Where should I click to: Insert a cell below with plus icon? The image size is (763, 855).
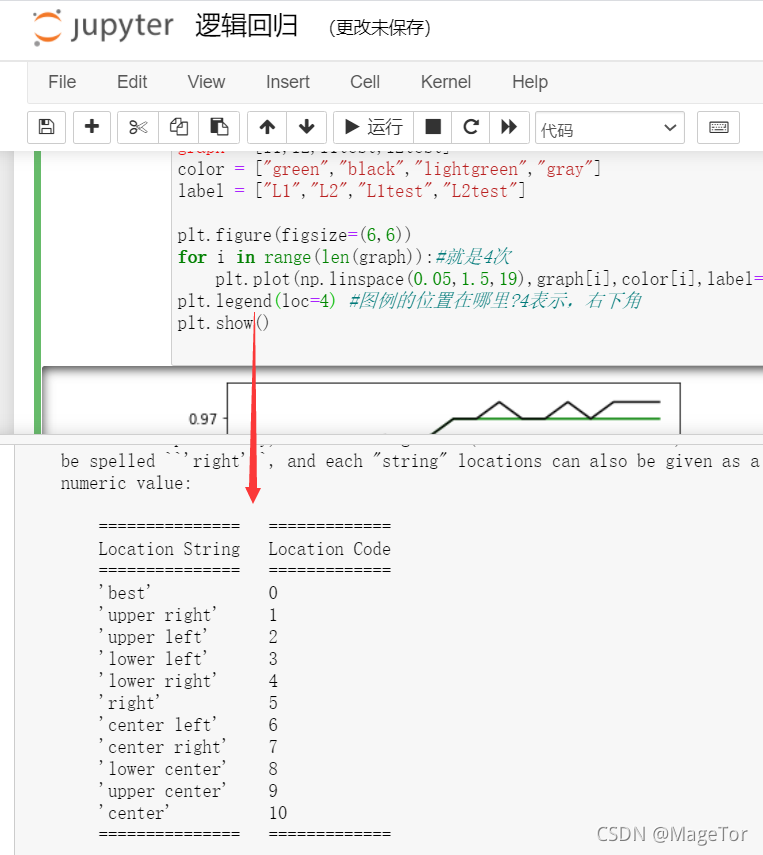click(x=92, y=127)
